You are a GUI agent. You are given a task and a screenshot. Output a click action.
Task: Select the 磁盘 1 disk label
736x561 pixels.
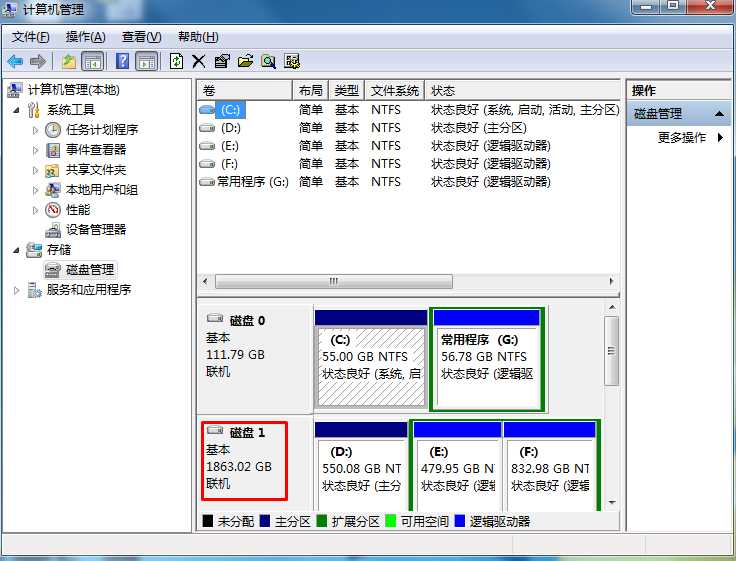(x=247, y=433)
